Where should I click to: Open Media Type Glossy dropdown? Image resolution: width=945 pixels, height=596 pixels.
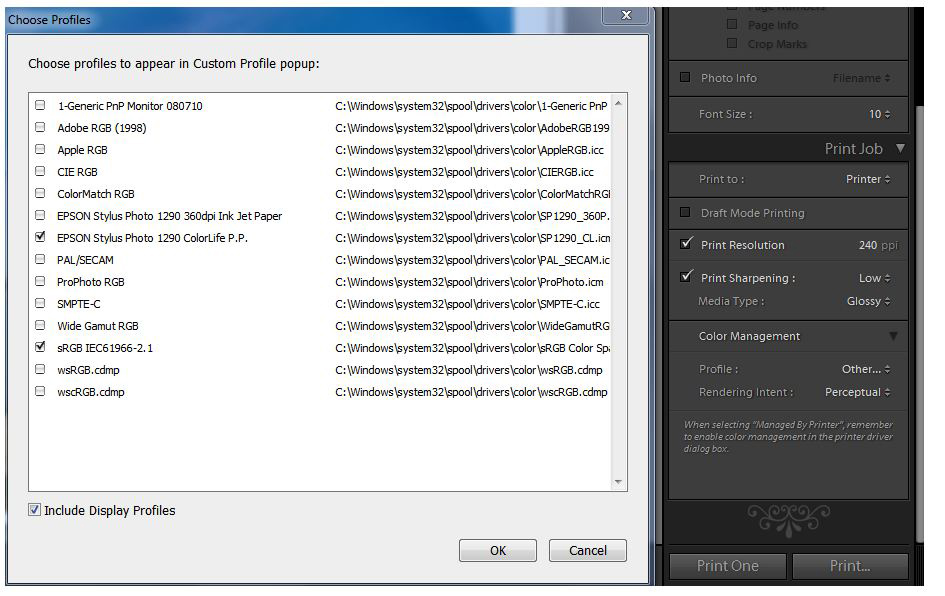pos(867,301)
